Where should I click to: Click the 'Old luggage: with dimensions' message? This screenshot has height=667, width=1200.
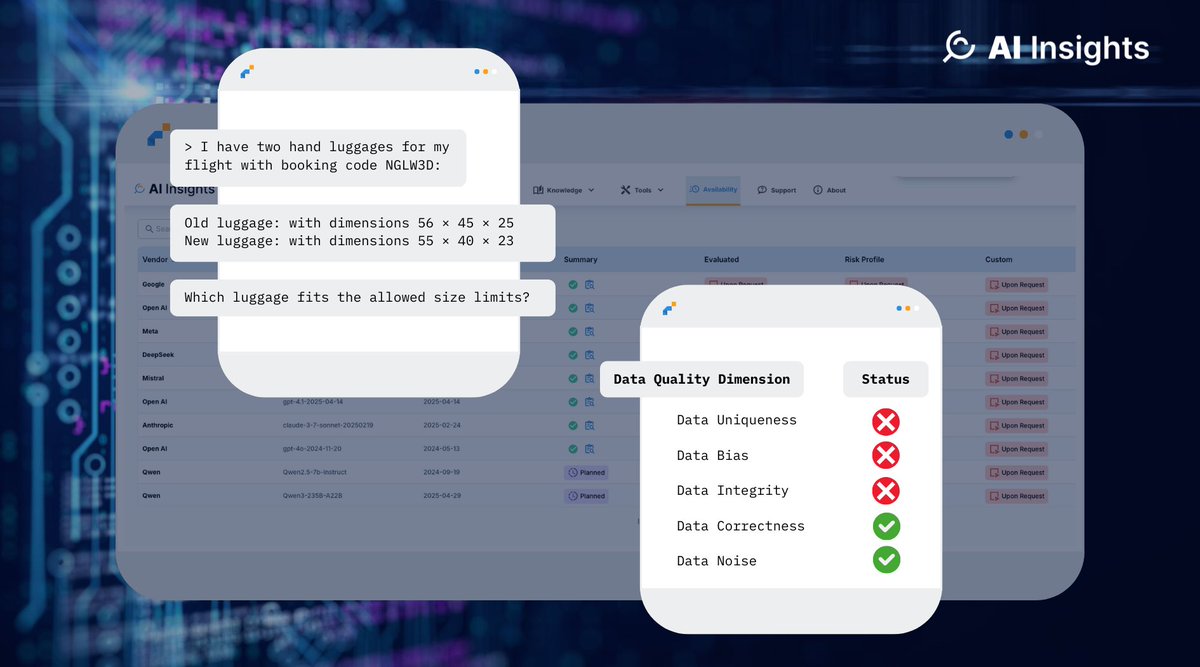click(362, 232)
